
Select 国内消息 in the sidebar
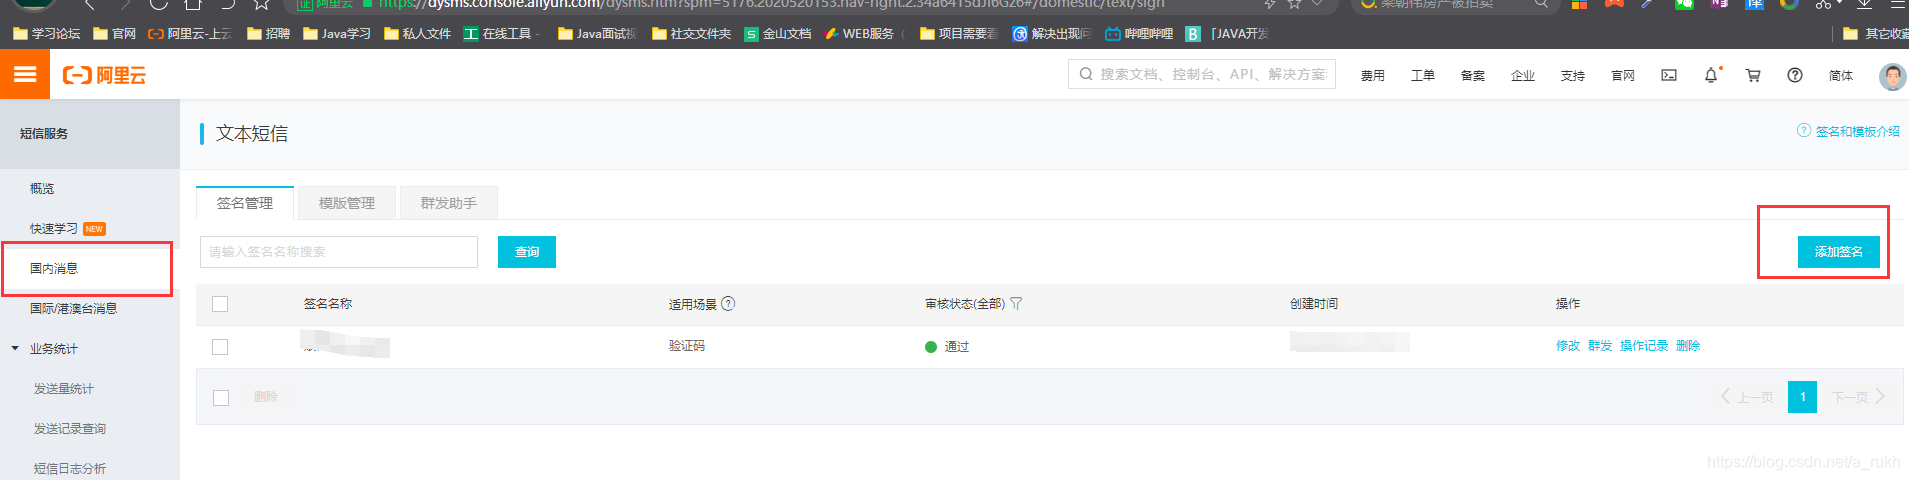(x=54, y=268)
